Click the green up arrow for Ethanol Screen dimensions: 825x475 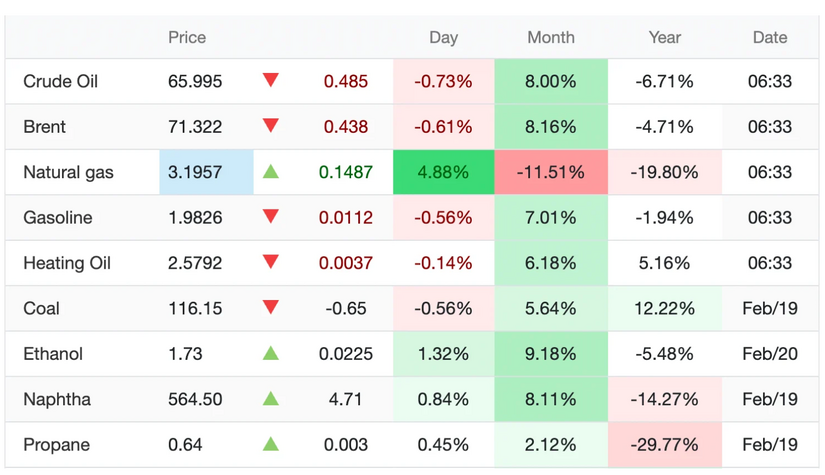[x=270, y=354]
